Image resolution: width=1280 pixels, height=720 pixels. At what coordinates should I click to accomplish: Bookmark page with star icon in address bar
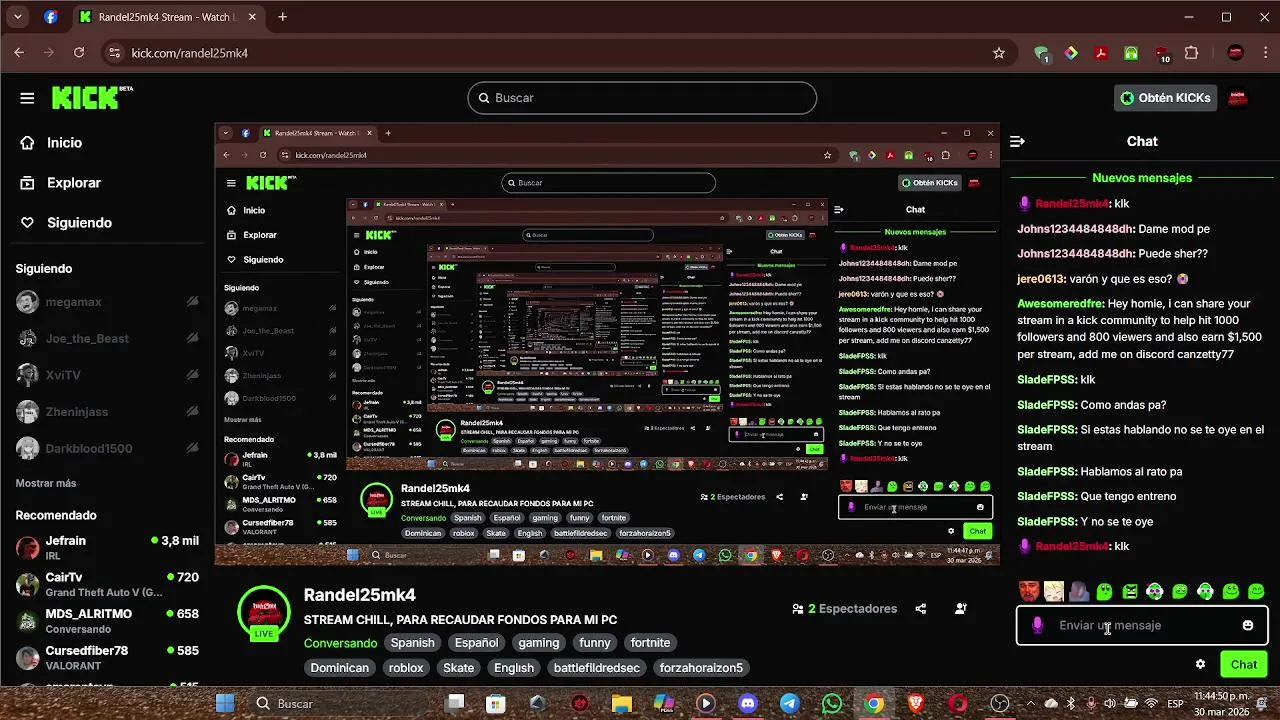[x=998, y=53]
